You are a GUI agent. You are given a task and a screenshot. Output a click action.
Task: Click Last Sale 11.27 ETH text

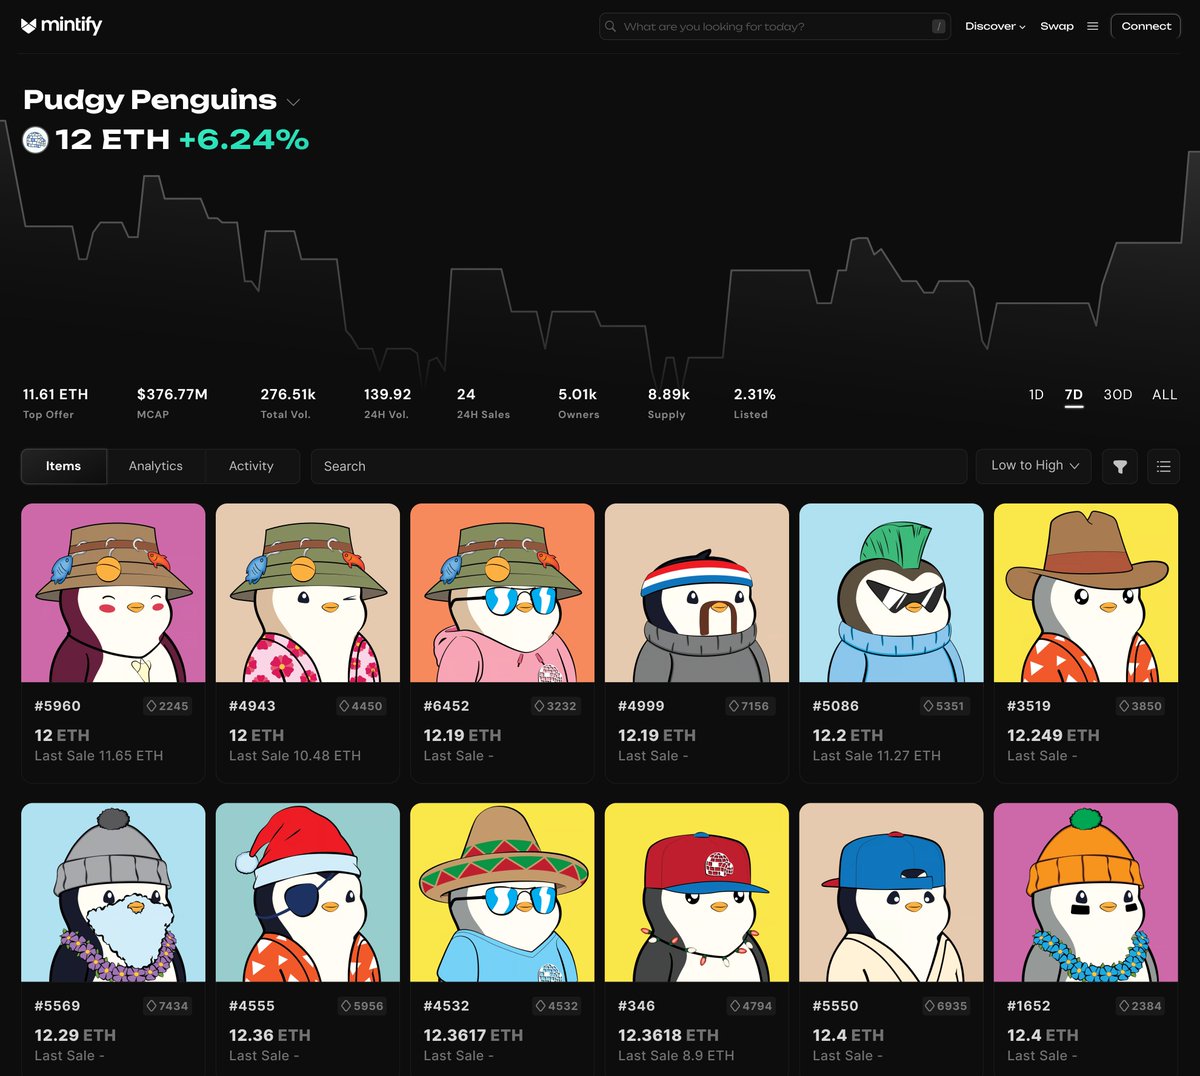[x=877, y=756]
